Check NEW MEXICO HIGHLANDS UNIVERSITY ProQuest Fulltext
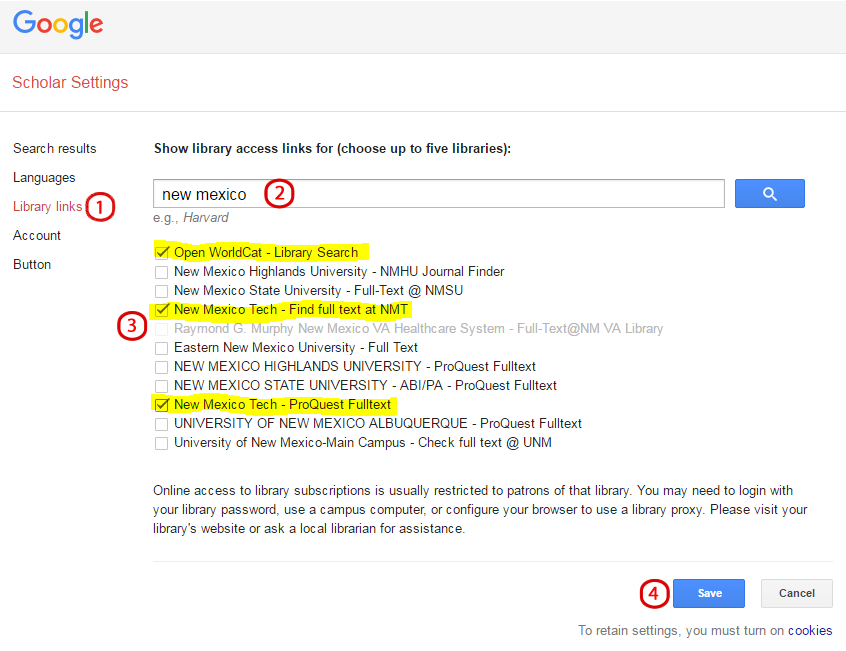The image size is (846, 651). [161, 367]
